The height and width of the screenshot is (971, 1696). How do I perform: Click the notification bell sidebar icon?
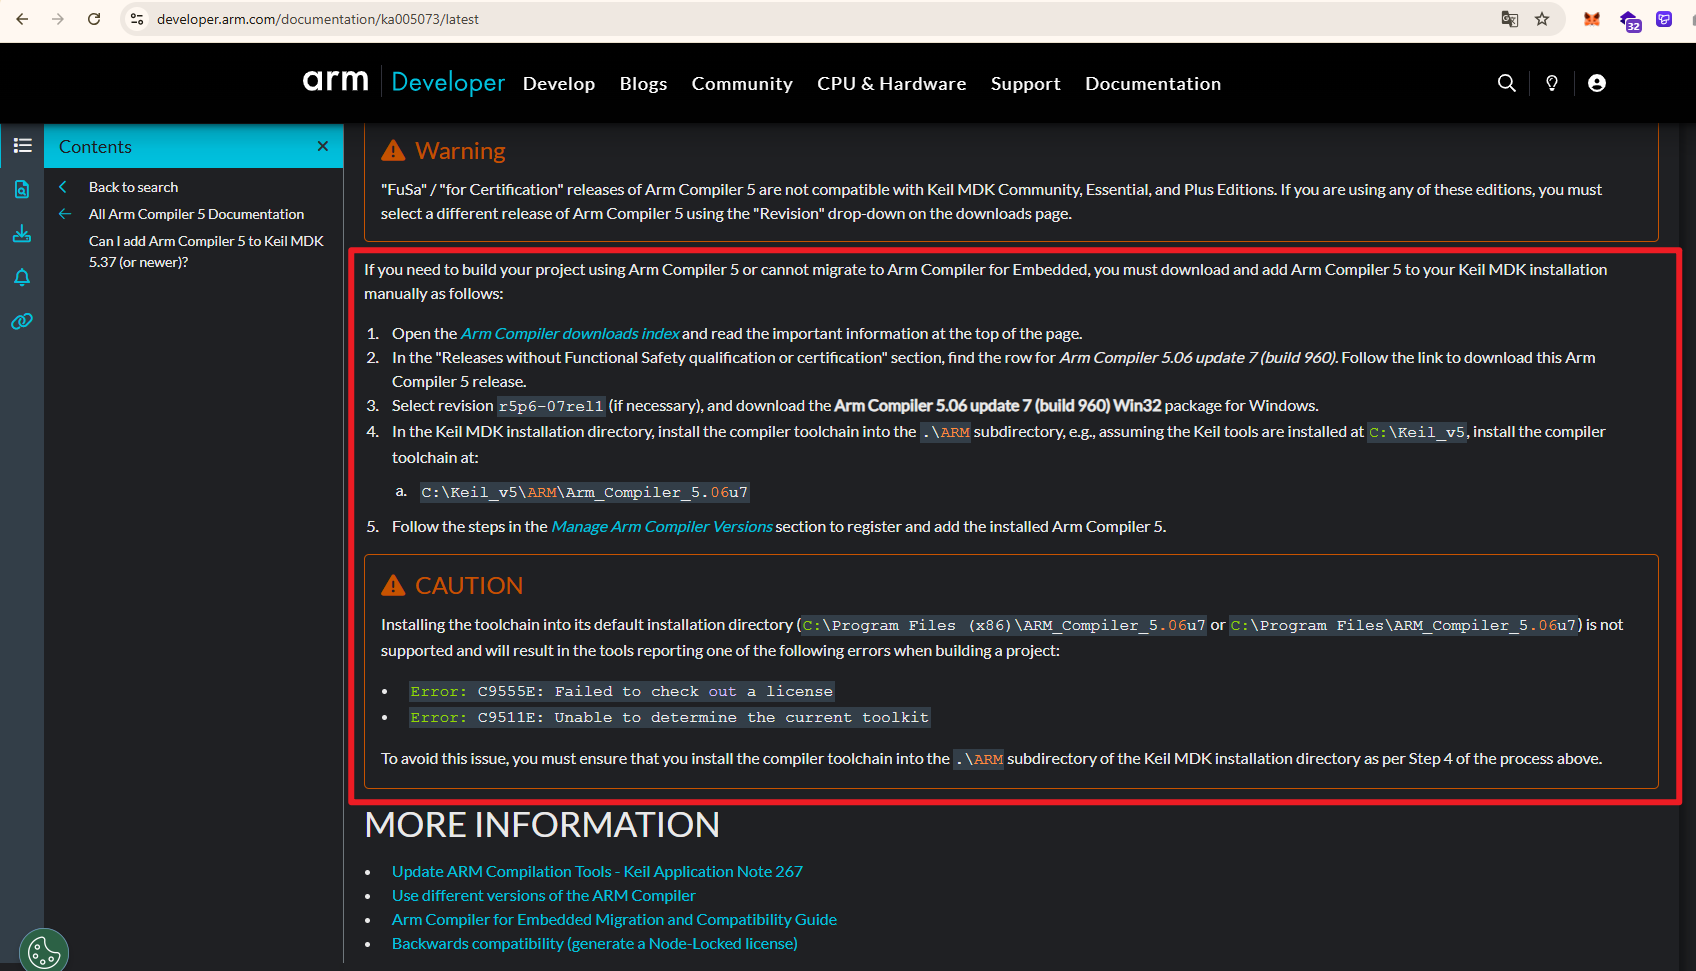click(22, 277)
